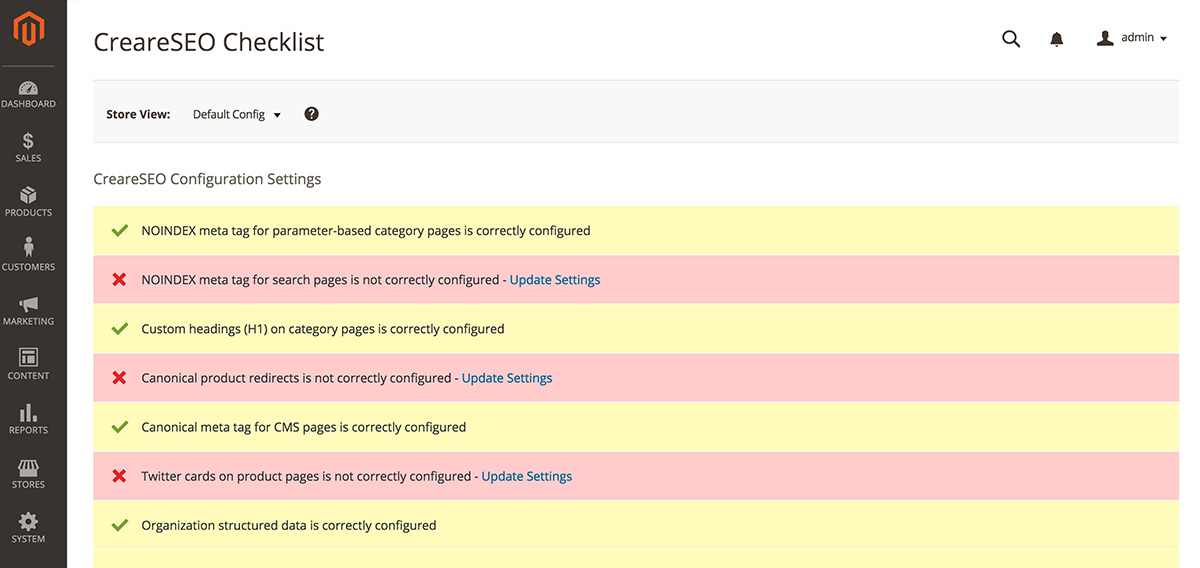Viewport: 1200px width, 568px height.
Task: Open the admin account dropdown
Action: pos(1132,38)
